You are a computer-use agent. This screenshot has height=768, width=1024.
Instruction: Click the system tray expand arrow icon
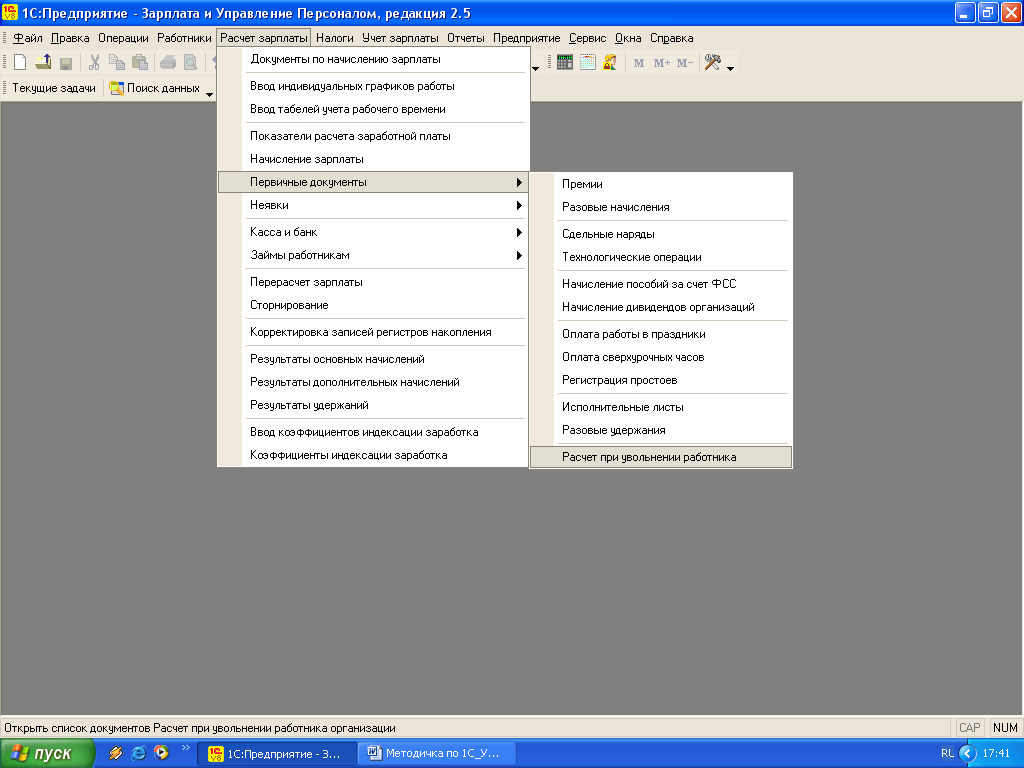967,754
